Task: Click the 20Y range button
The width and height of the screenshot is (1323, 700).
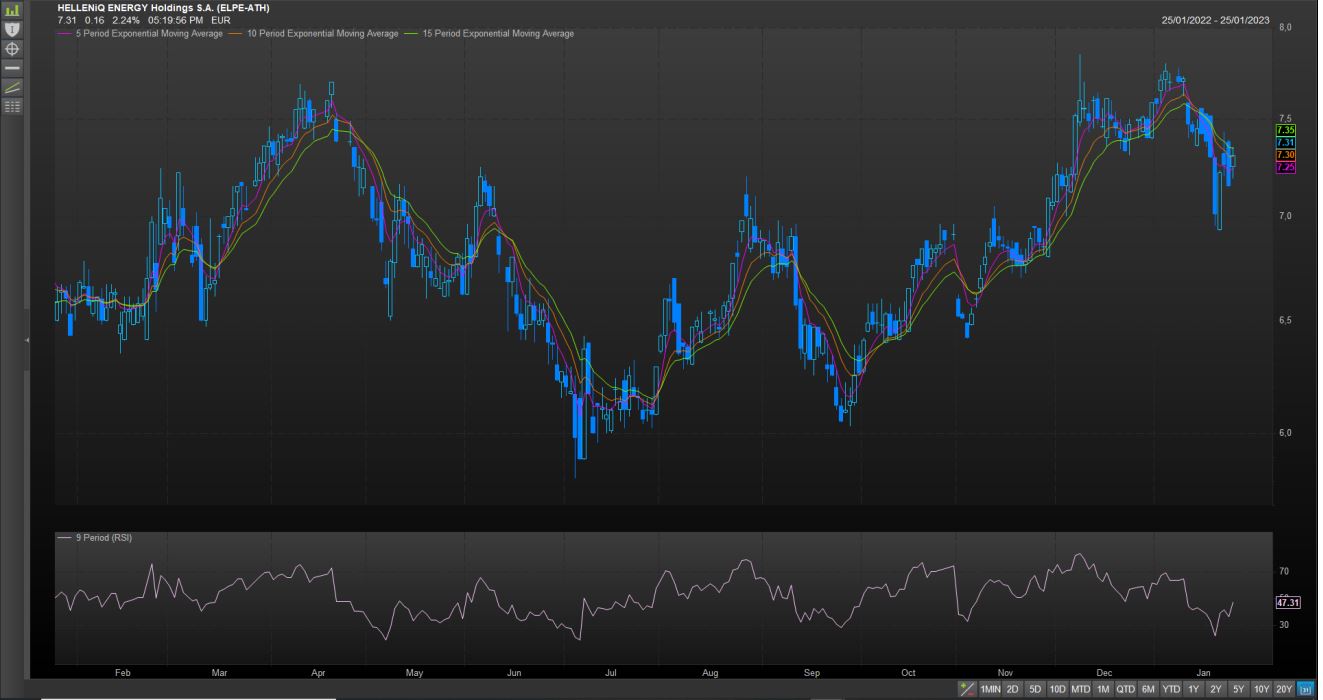Action: [x=1284, y=689]
